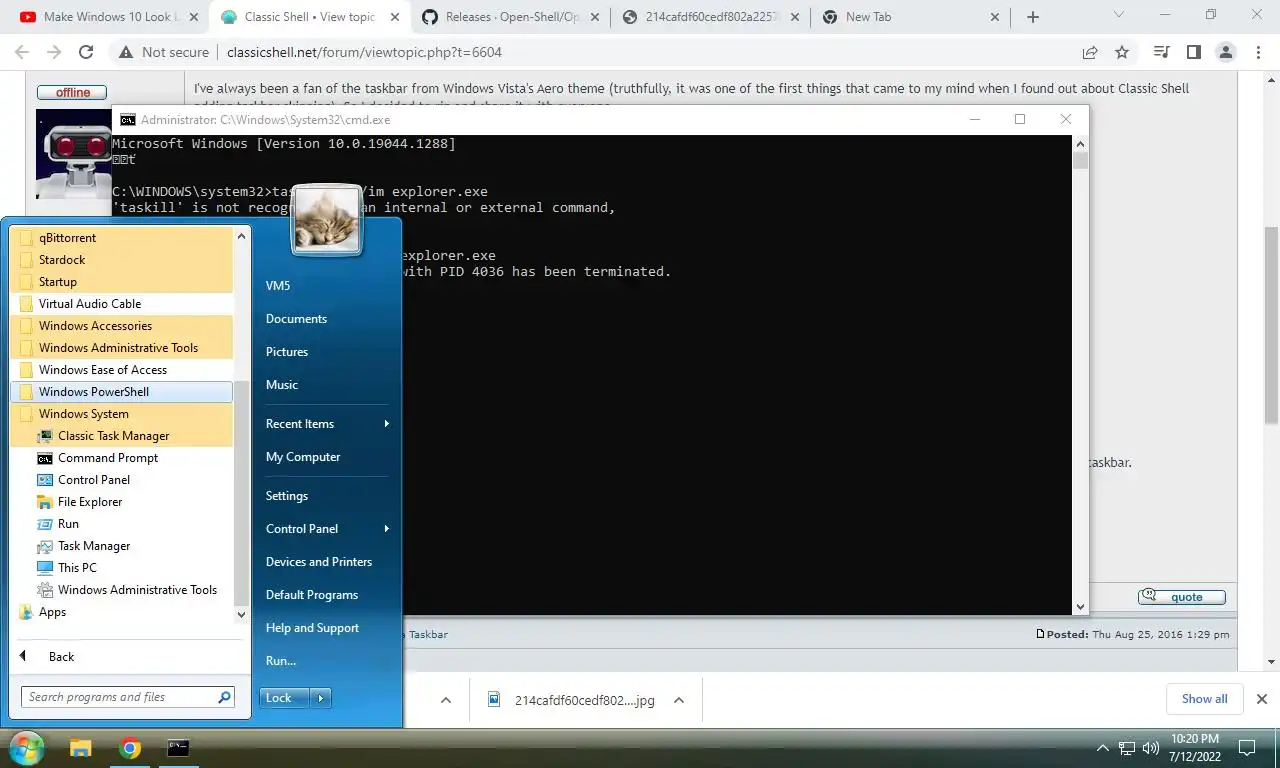Go back in Chrome
1280x768 pixels.
tap(22, 52)
